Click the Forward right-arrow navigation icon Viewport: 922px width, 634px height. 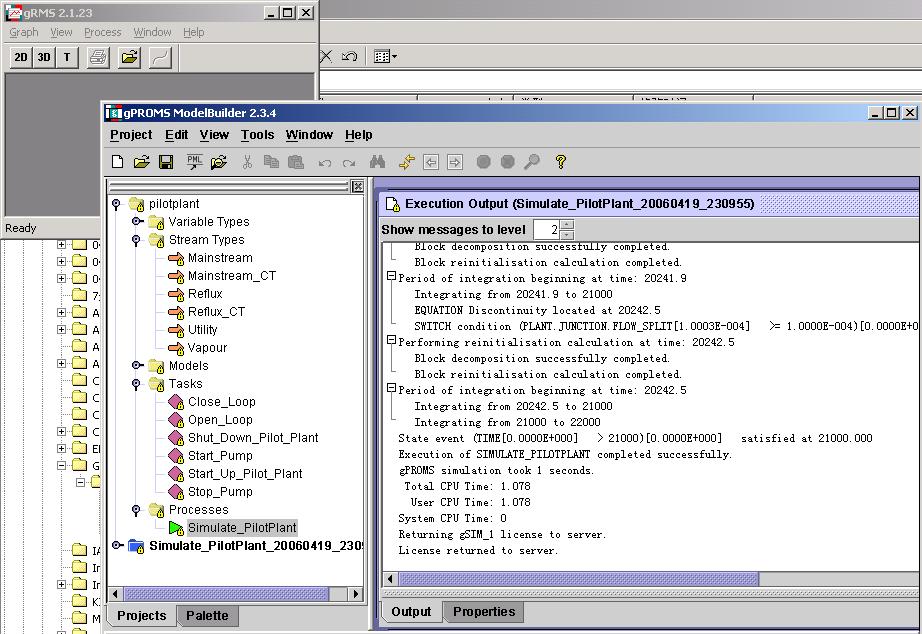pyautogui.click(x=455, y=162)
